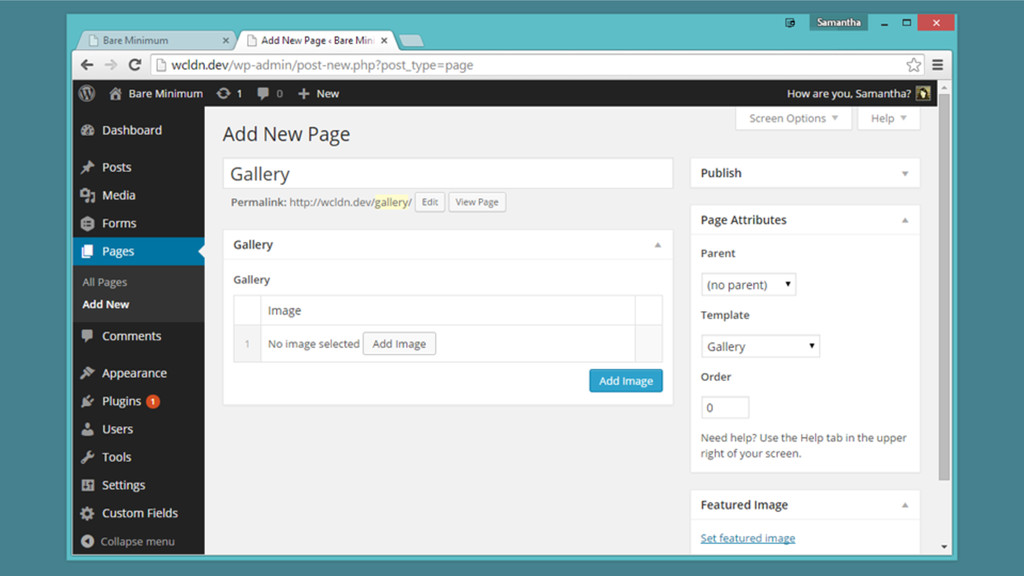Click the browser forward arrow
Screen dimensions: 1024x576
coord(111,65)
